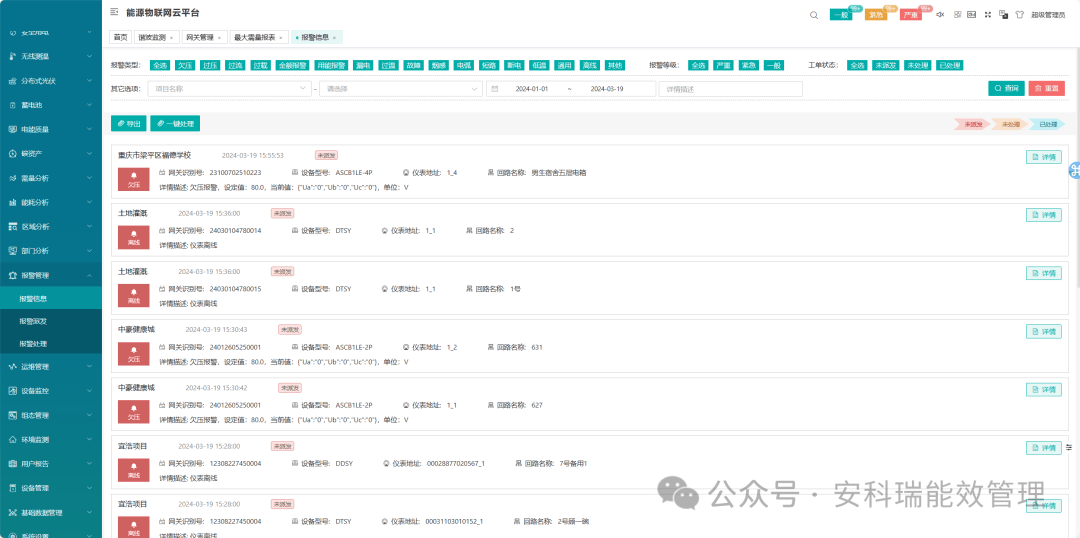This screenshot has height=538, width=1080.
Task: Open 蓄电池 in the sidebar
Action: click(51, 105)
